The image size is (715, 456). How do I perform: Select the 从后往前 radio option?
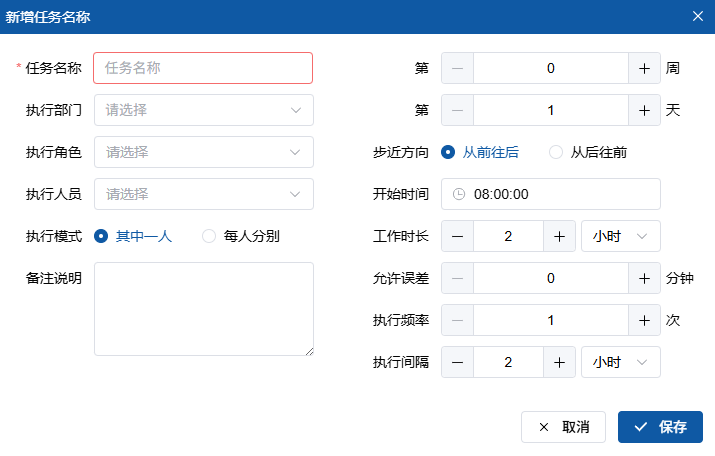tap(556, 152)
